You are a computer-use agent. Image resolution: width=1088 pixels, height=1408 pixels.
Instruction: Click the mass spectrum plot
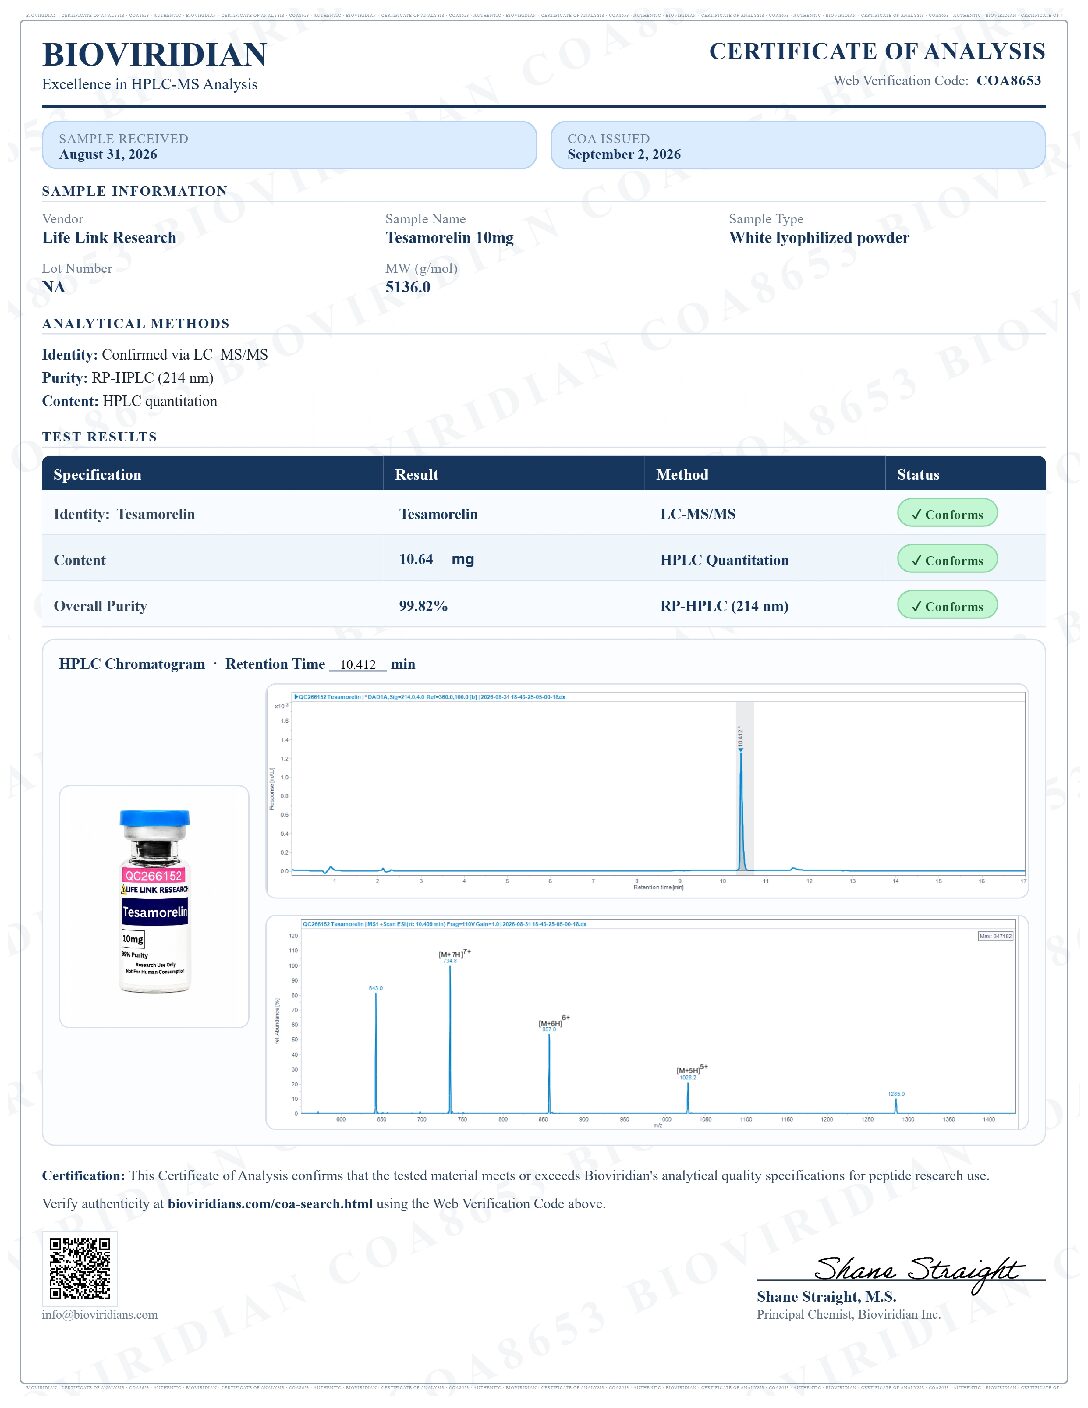coord(647,1023)
